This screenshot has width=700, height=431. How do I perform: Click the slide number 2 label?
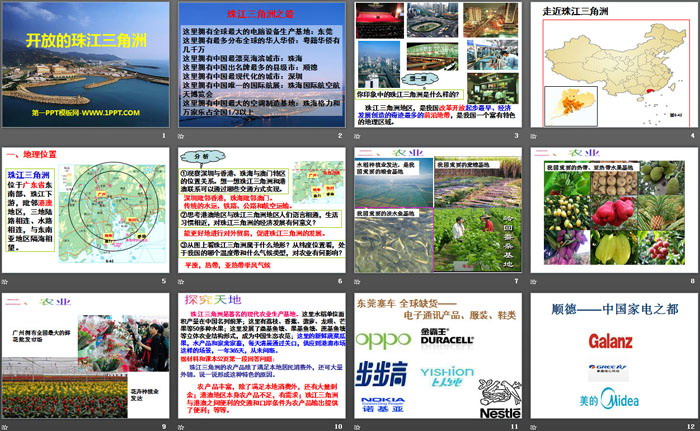(340, 135)
